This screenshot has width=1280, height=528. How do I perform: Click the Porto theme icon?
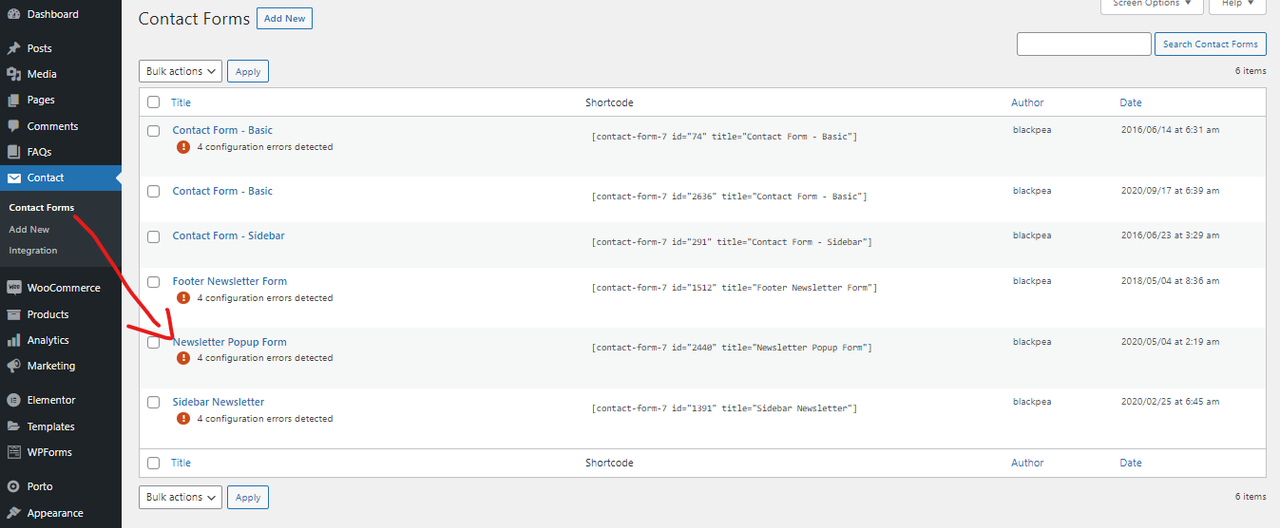(x=13, y=486)
